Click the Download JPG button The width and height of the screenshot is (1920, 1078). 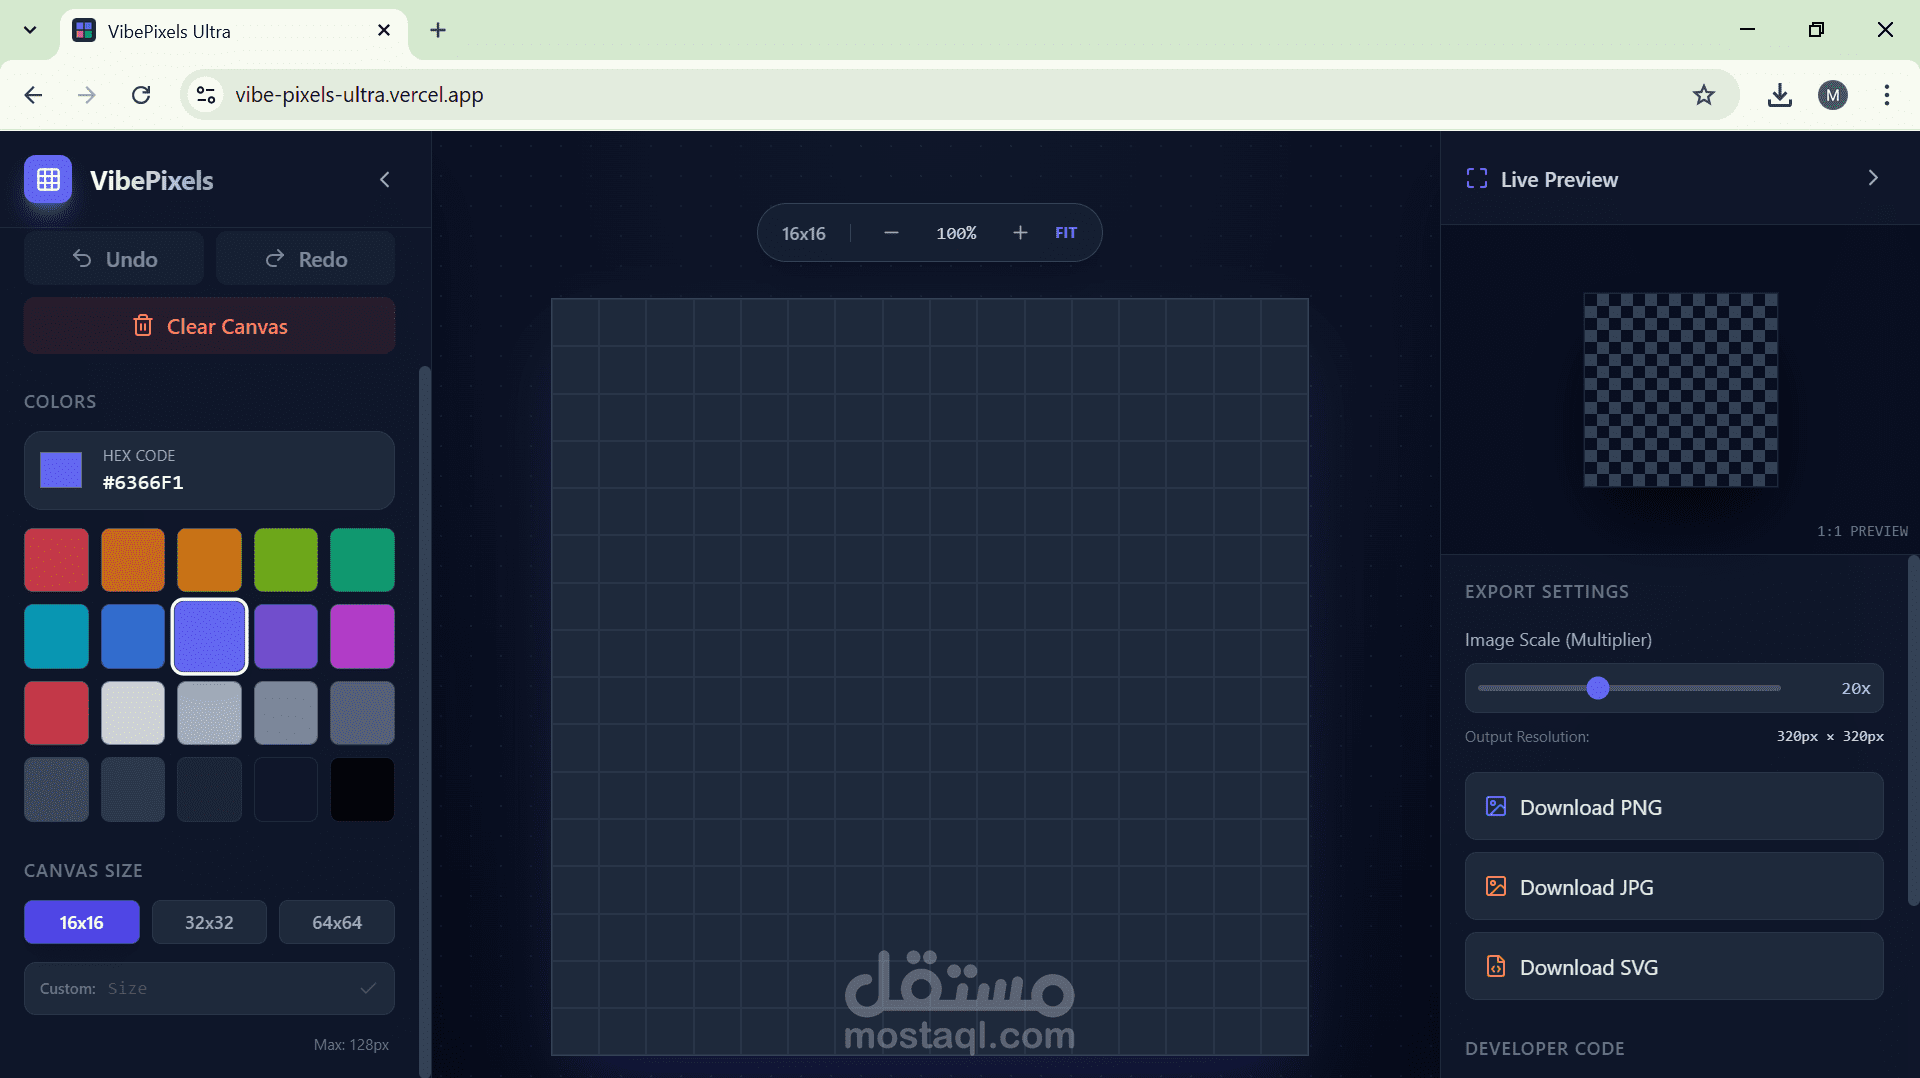click(x=1673, y=886)
